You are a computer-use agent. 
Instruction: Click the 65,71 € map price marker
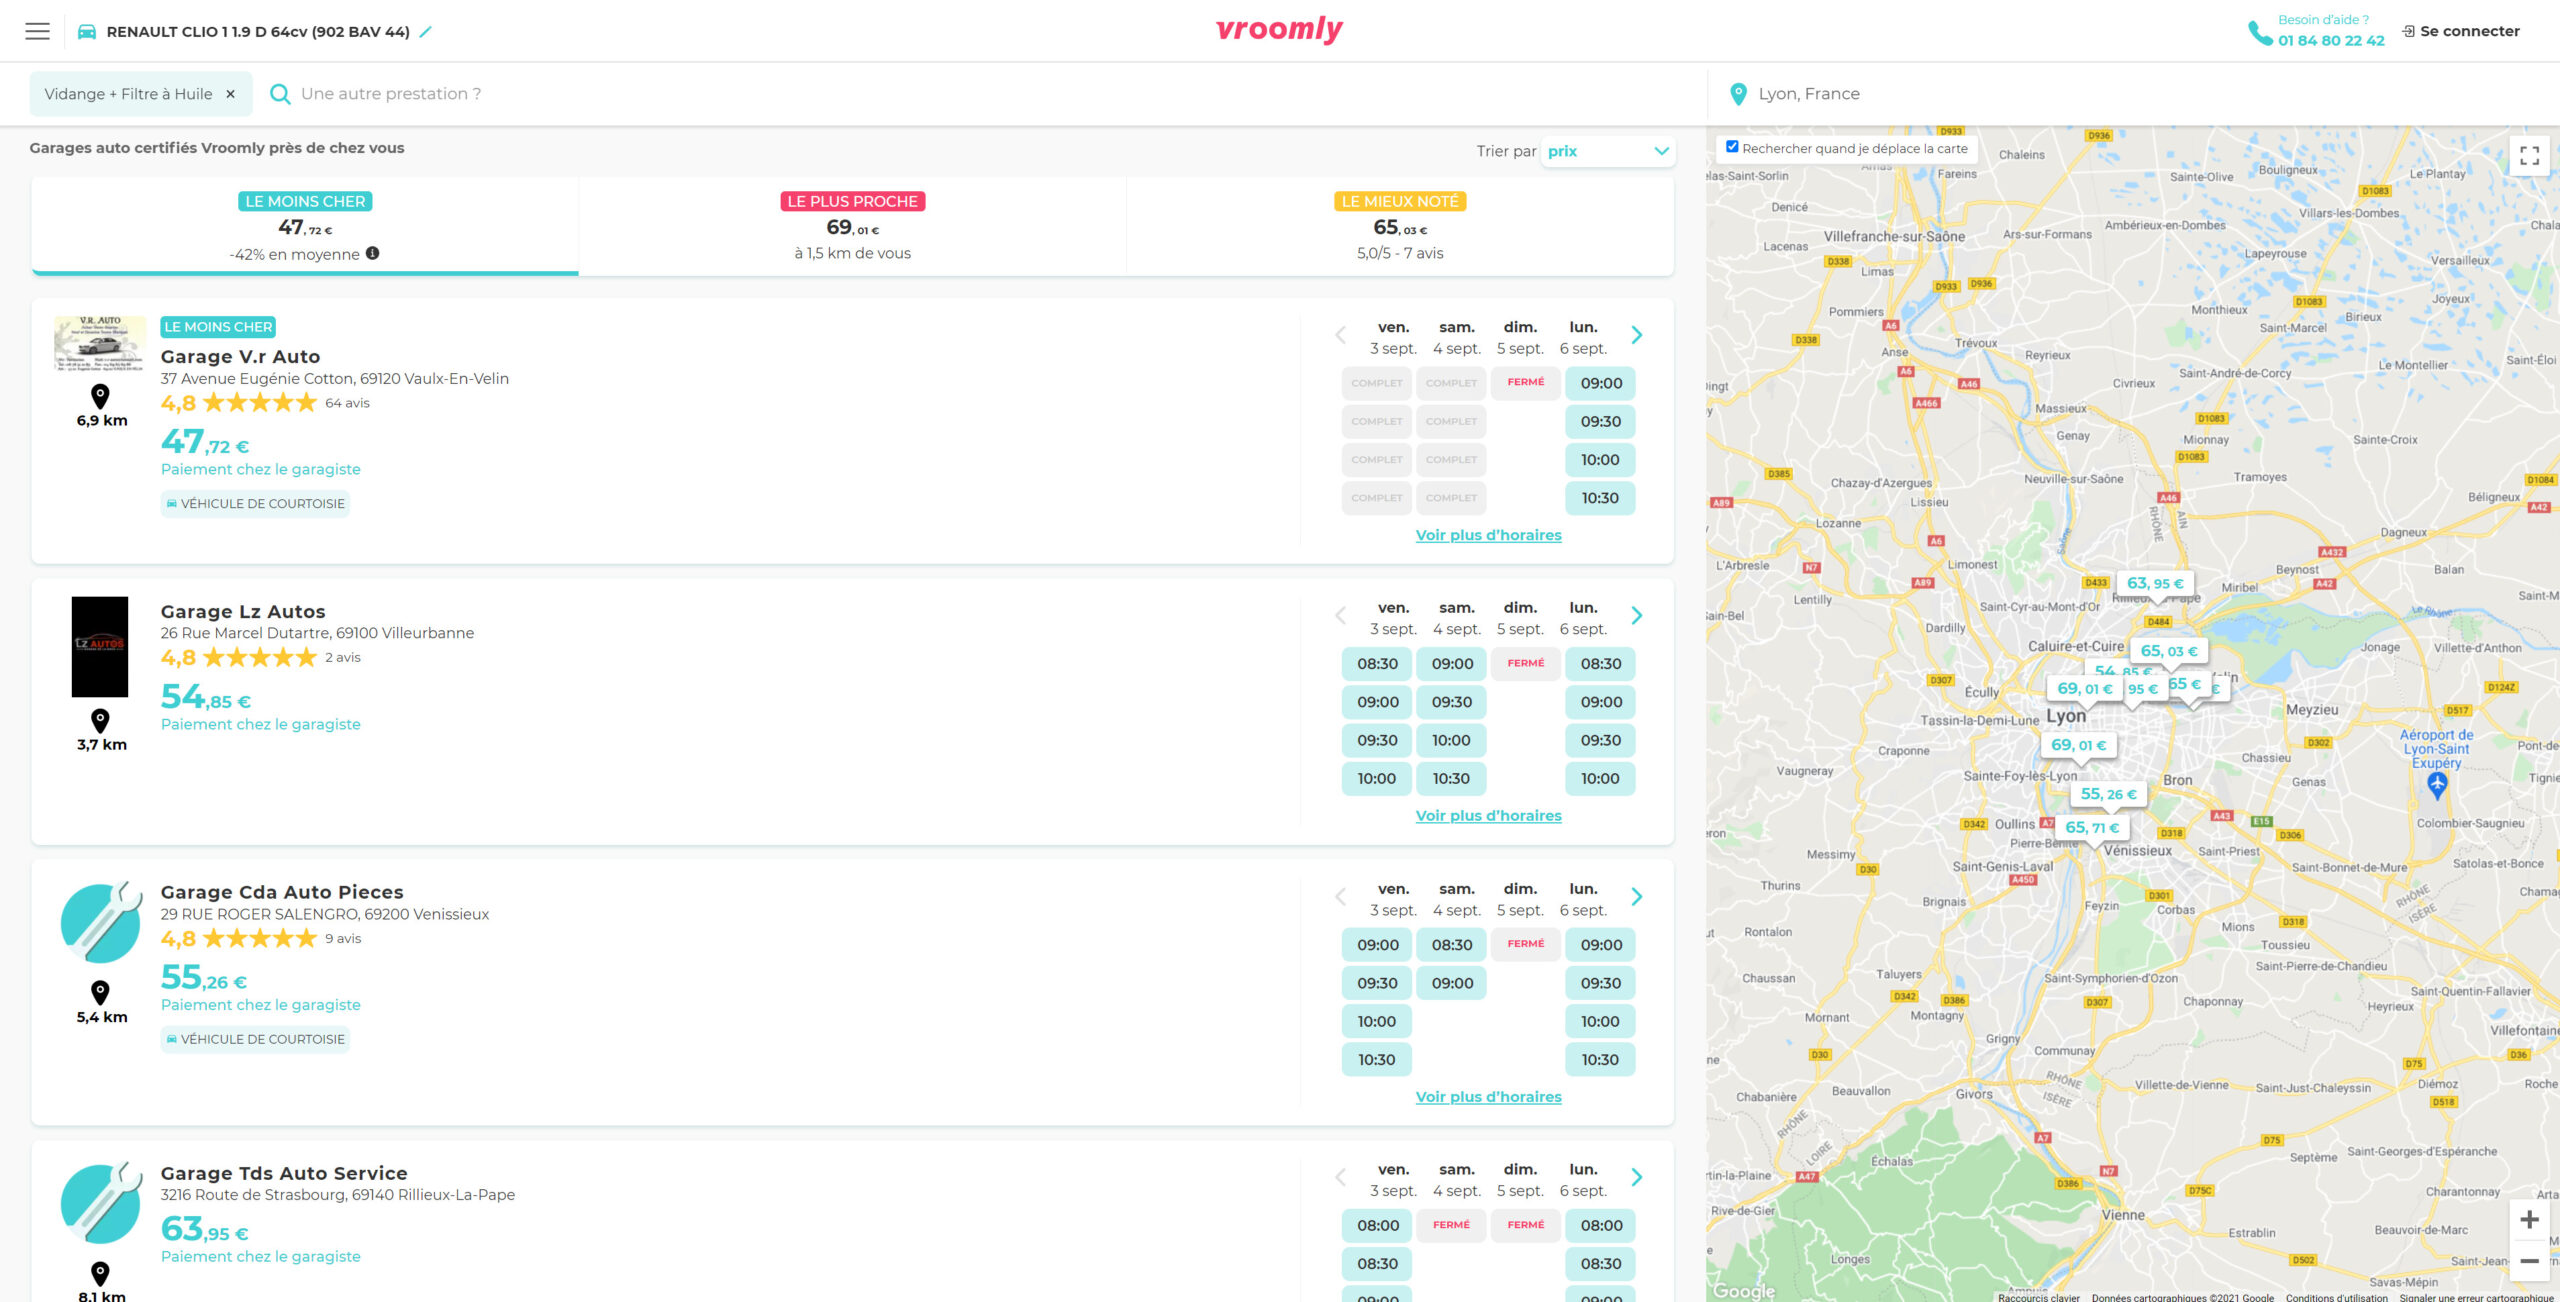tap(2092, 828)
